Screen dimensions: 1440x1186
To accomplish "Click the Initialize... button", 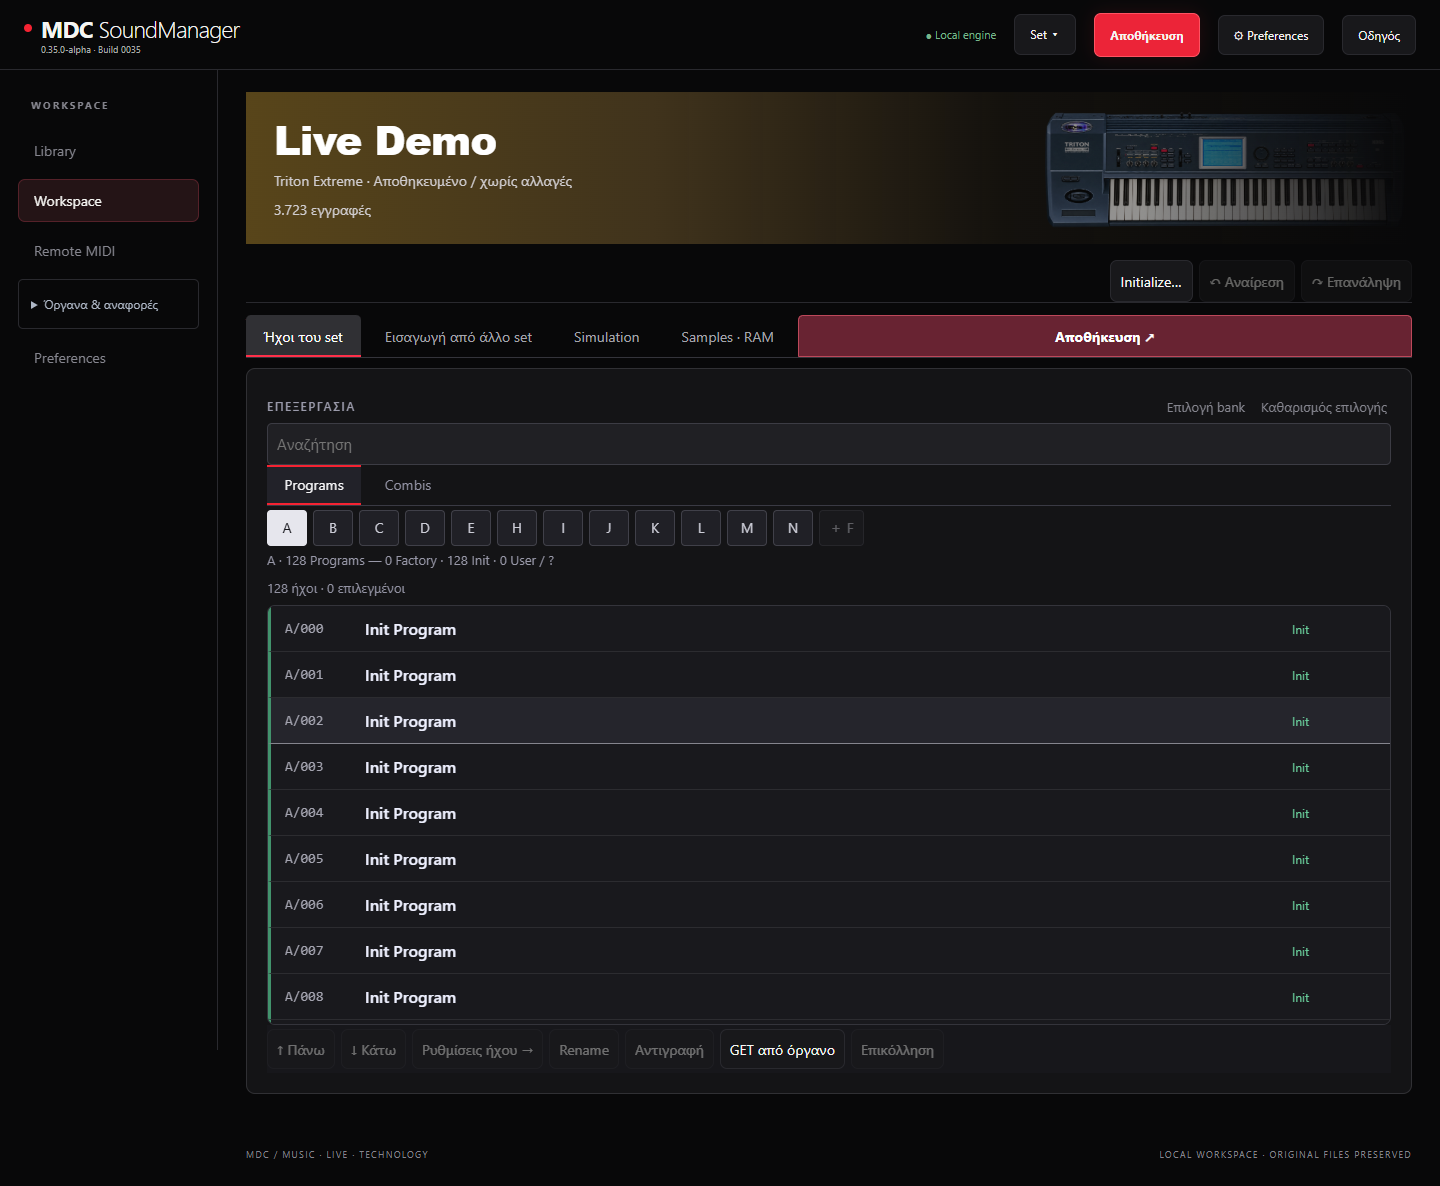I will tap(1150, 282).
